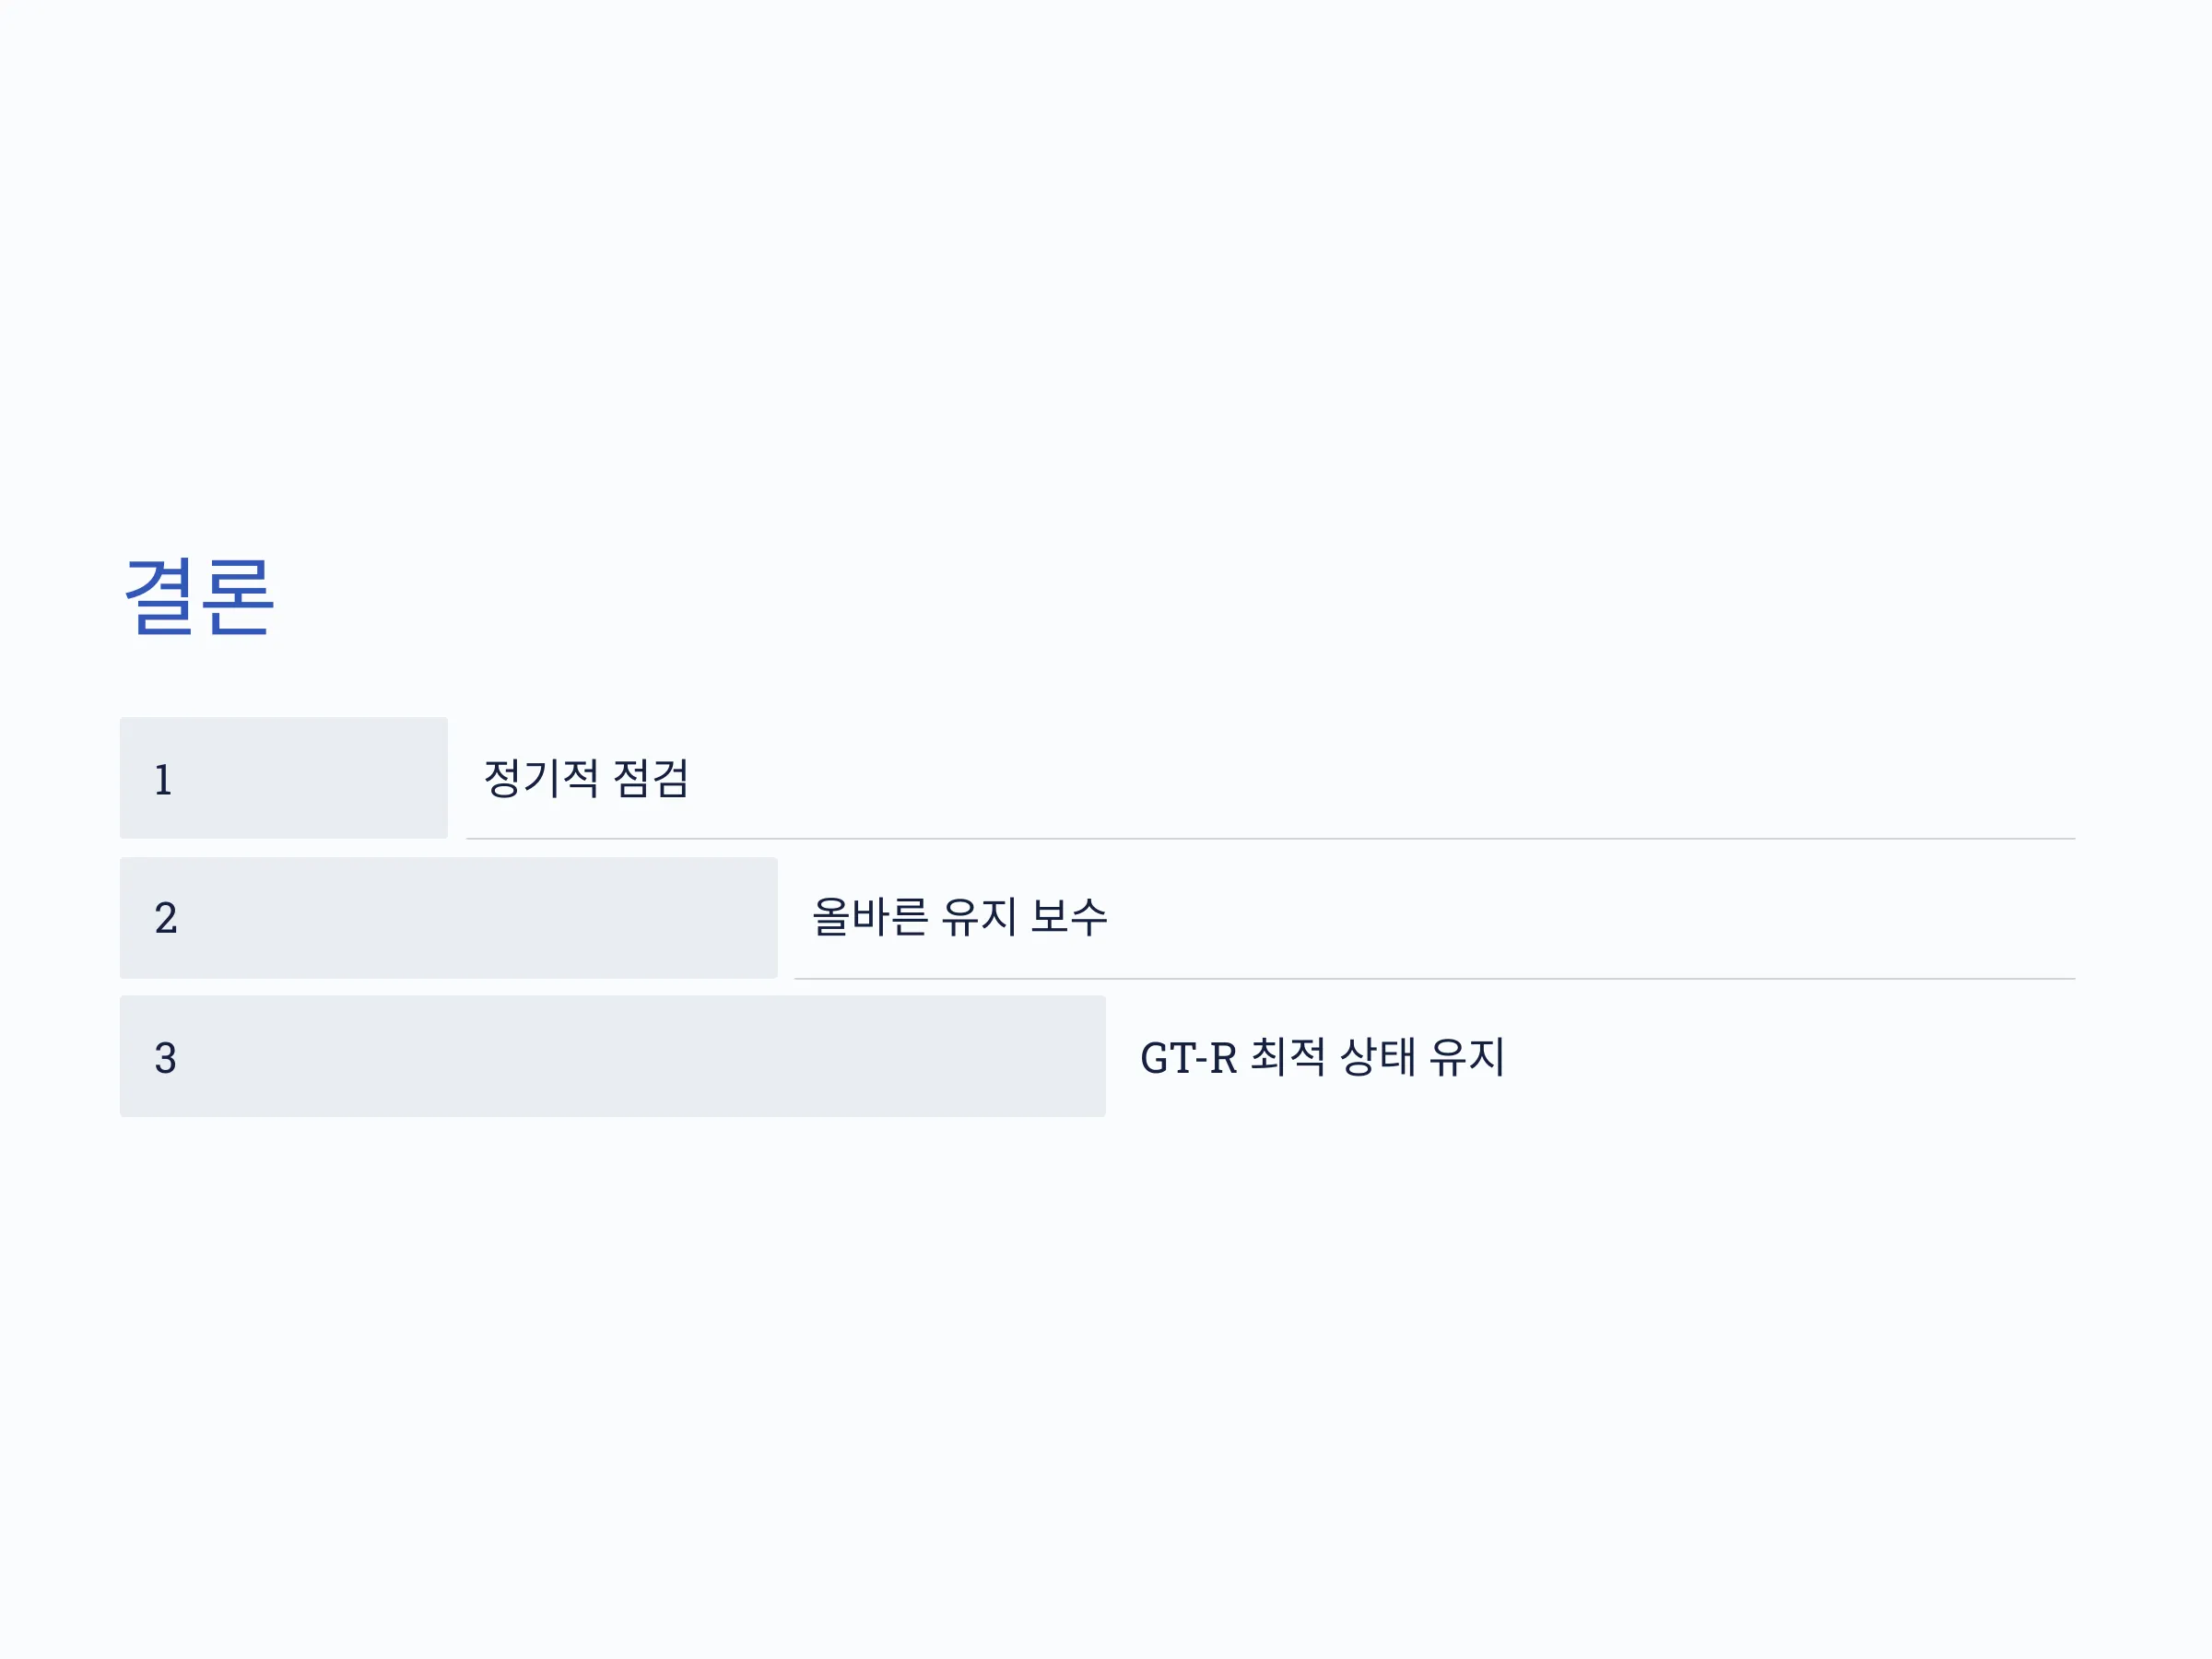The image size is (2212, 1659).
Task: Click the word "점검" in the first item
Action: point(651,778)
